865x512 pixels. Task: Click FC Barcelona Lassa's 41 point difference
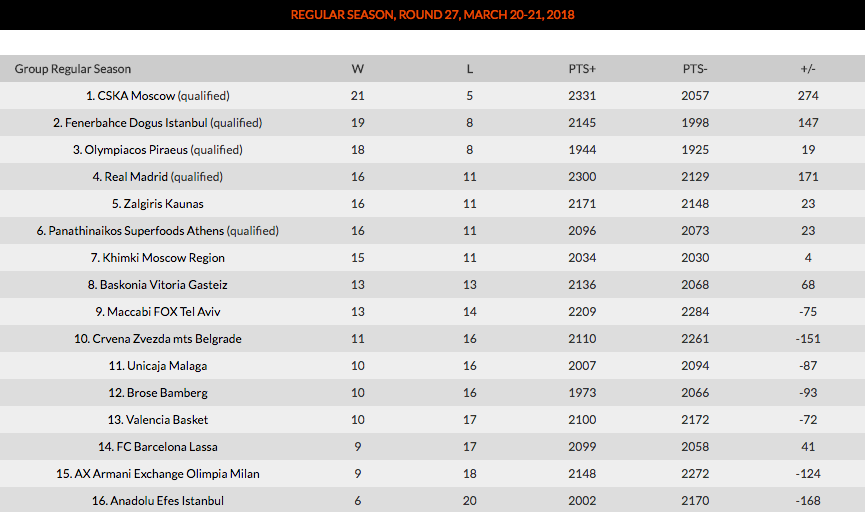pyautogui.click(x=808, y=447)
